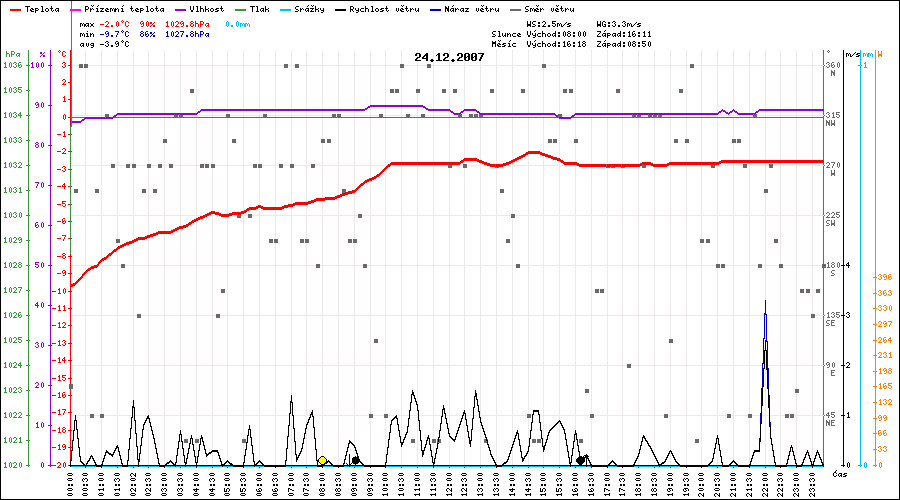Click the Měsíc moonrise time Východ:16:18

[x=556, y=44]
